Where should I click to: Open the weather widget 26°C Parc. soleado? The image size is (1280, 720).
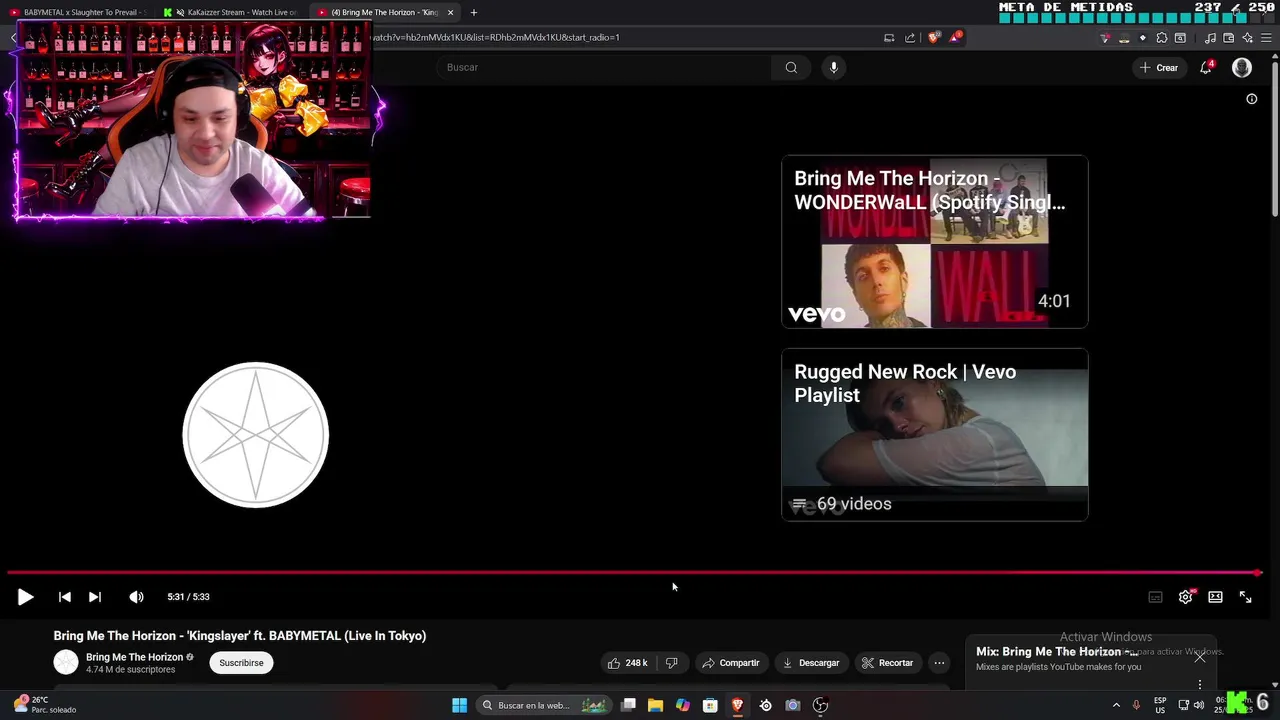44,705
